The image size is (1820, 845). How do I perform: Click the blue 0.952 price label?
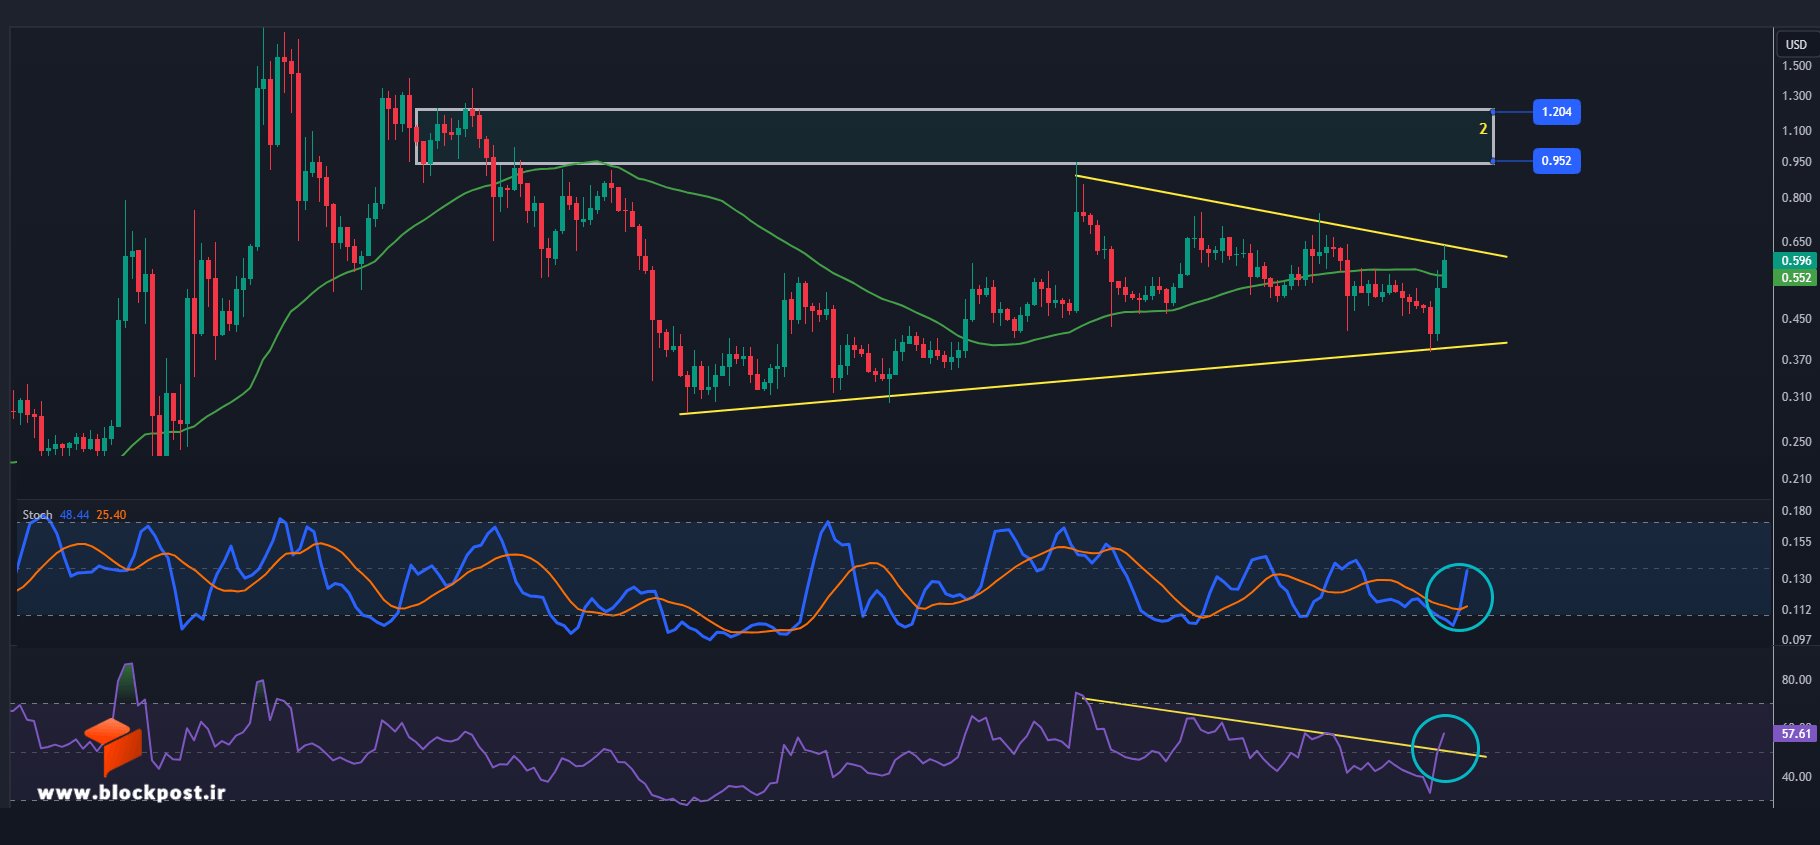[1556, 160]
